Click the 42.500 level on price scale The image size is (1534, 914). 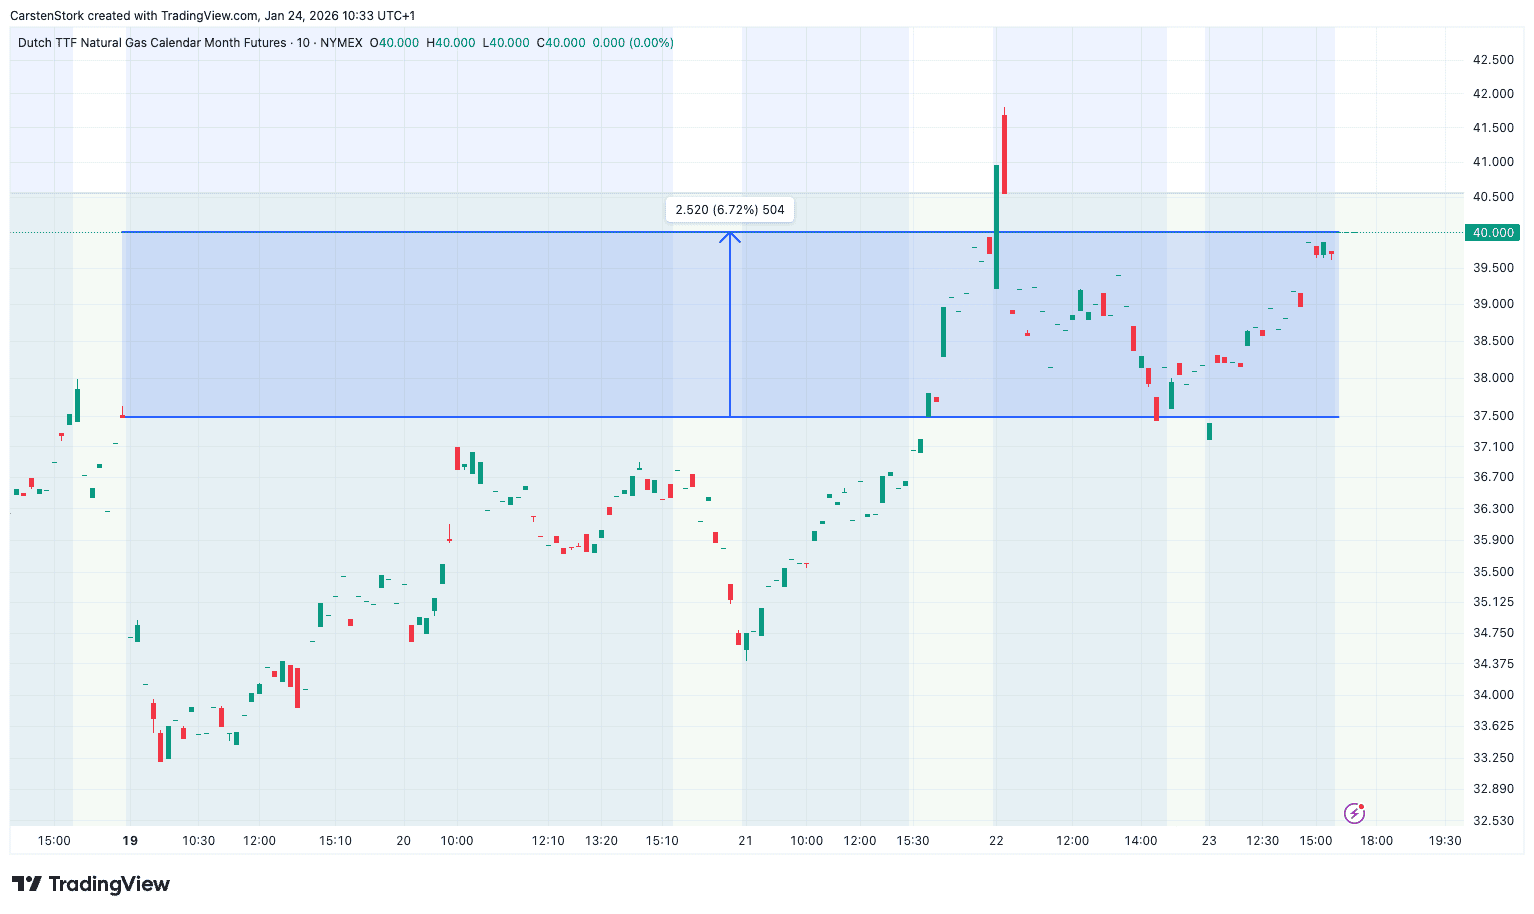[x=1493, y=60]
